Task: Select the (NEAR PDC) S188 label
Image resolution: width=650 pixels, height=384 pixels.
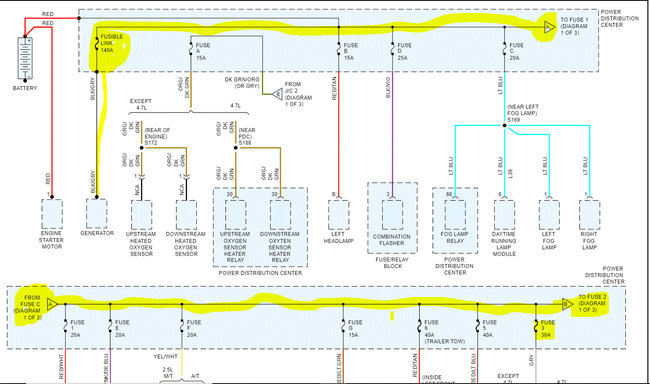Action: click(x=247, y=136)
